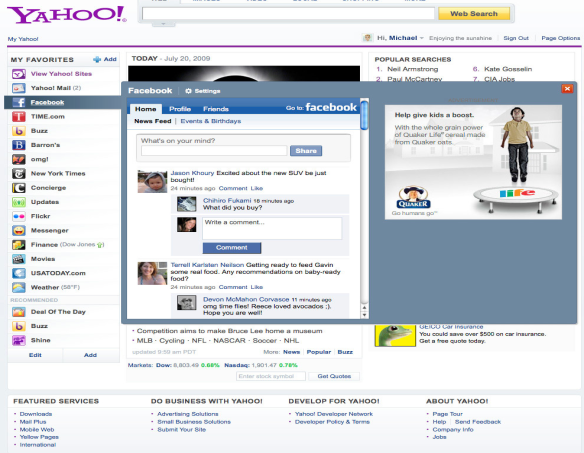The height and width of the screenshot is (453, 584).
Task: Click Michael's profile avatar in header
Action: click(x=368, y=38)
